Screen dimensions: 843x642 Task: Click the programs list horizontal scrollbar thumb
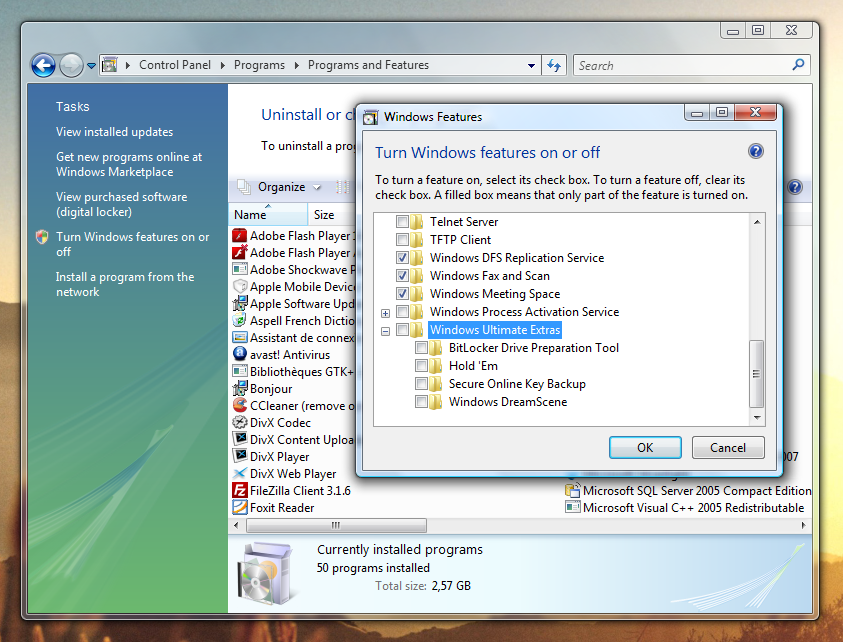[x=337, y=525]
